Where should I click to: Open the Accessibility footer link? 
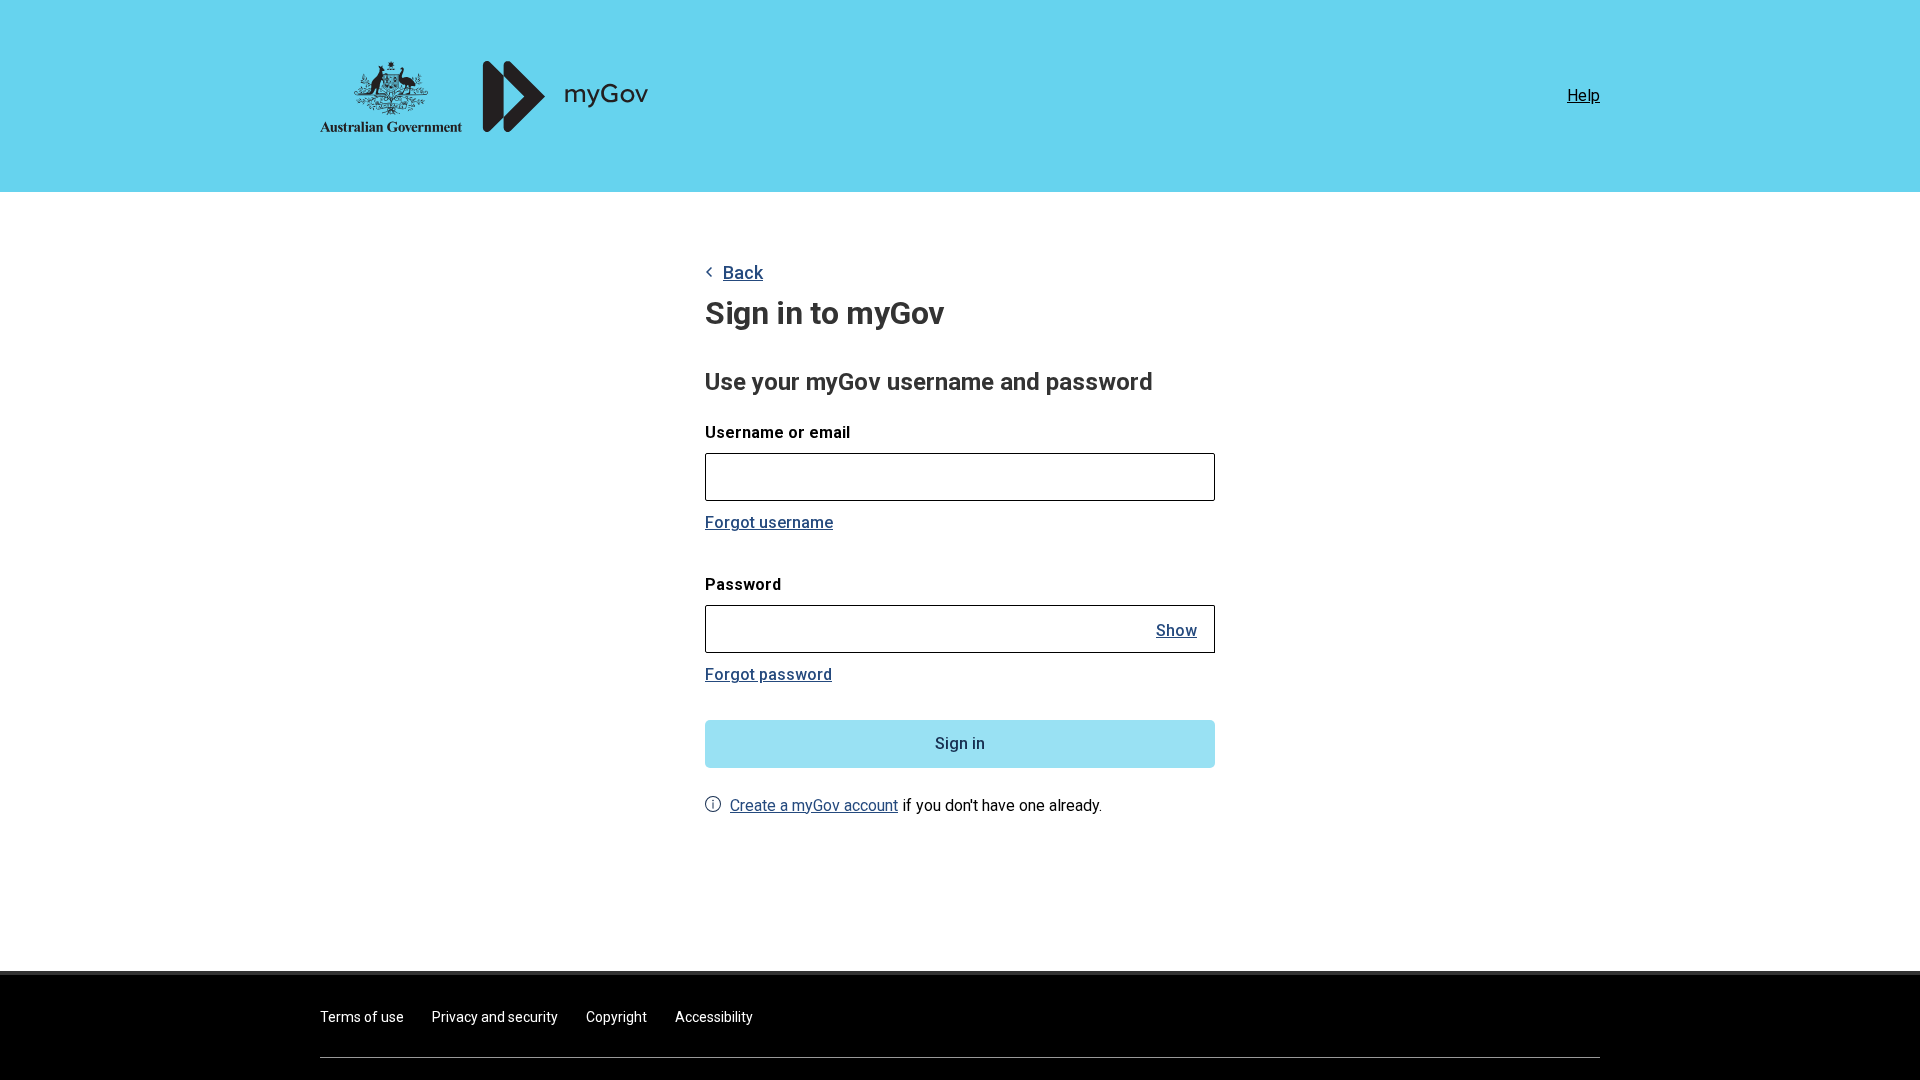[x=714, y=1017]
